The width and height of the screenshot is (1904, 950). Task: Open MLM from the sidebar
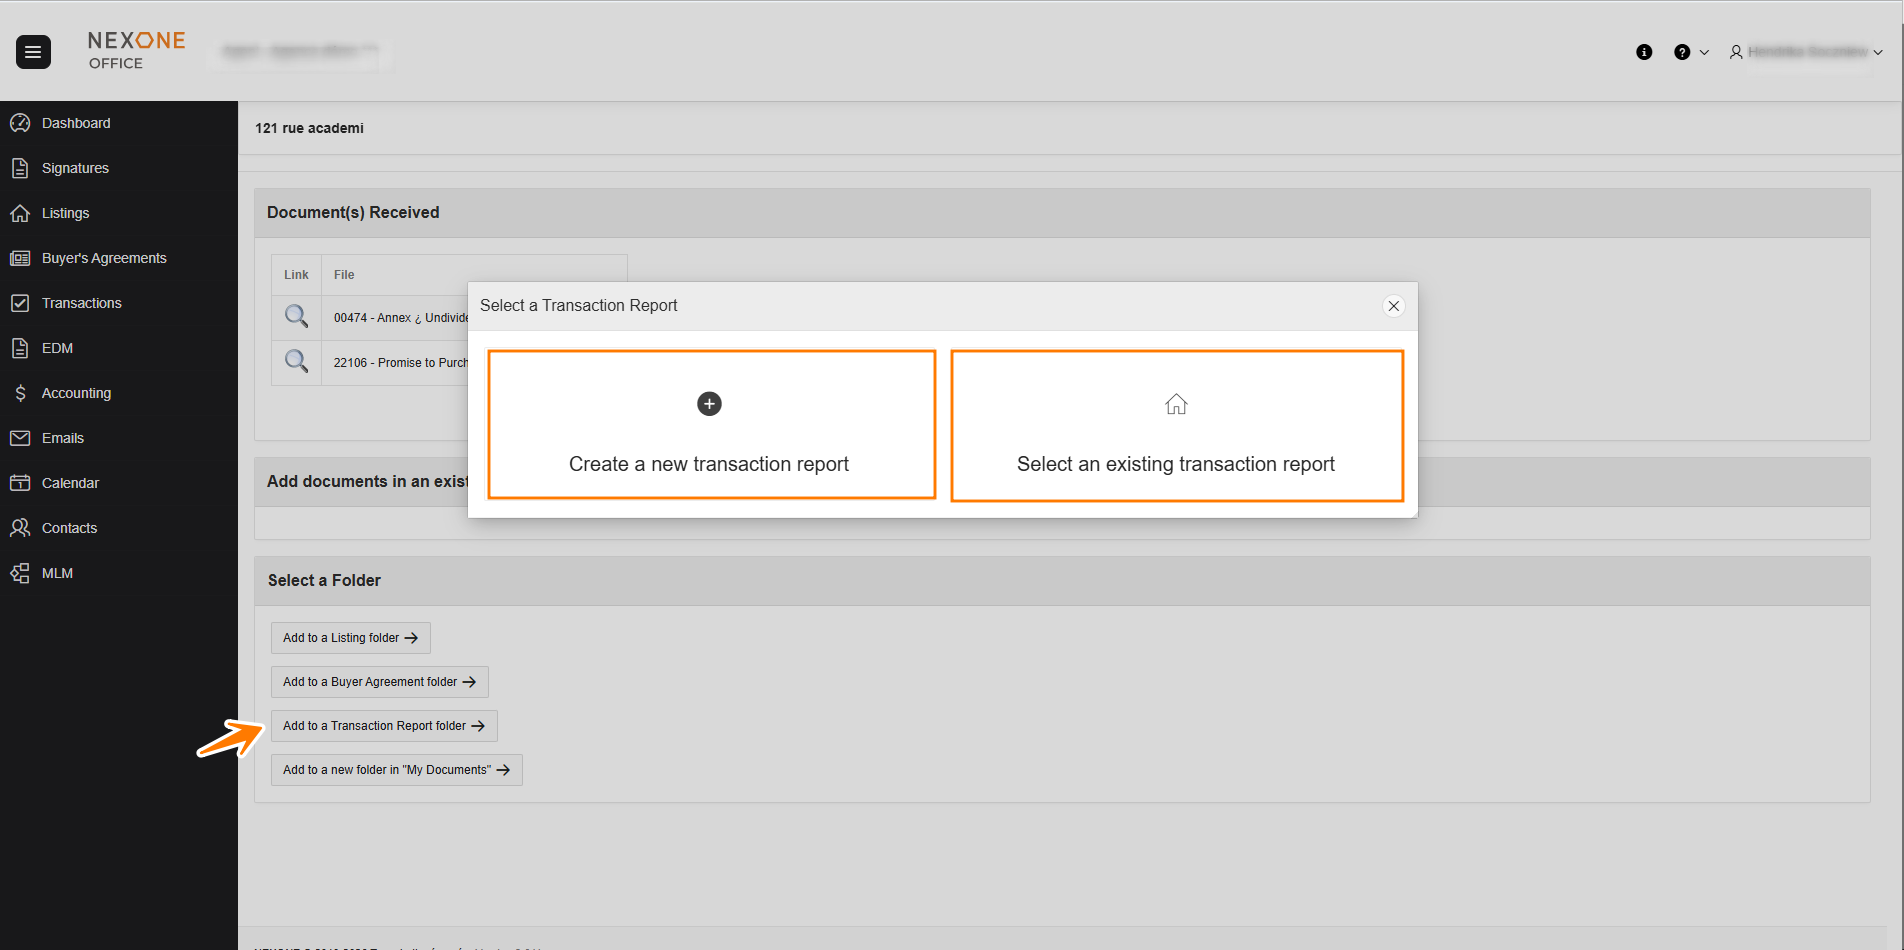[57, 573]
